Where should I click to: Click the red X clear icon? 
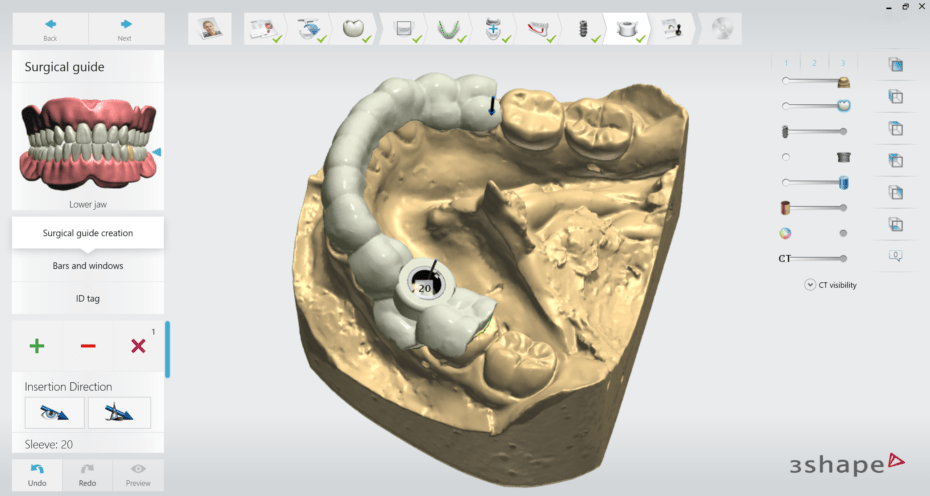pyautogui.click(x=138, y=346)
